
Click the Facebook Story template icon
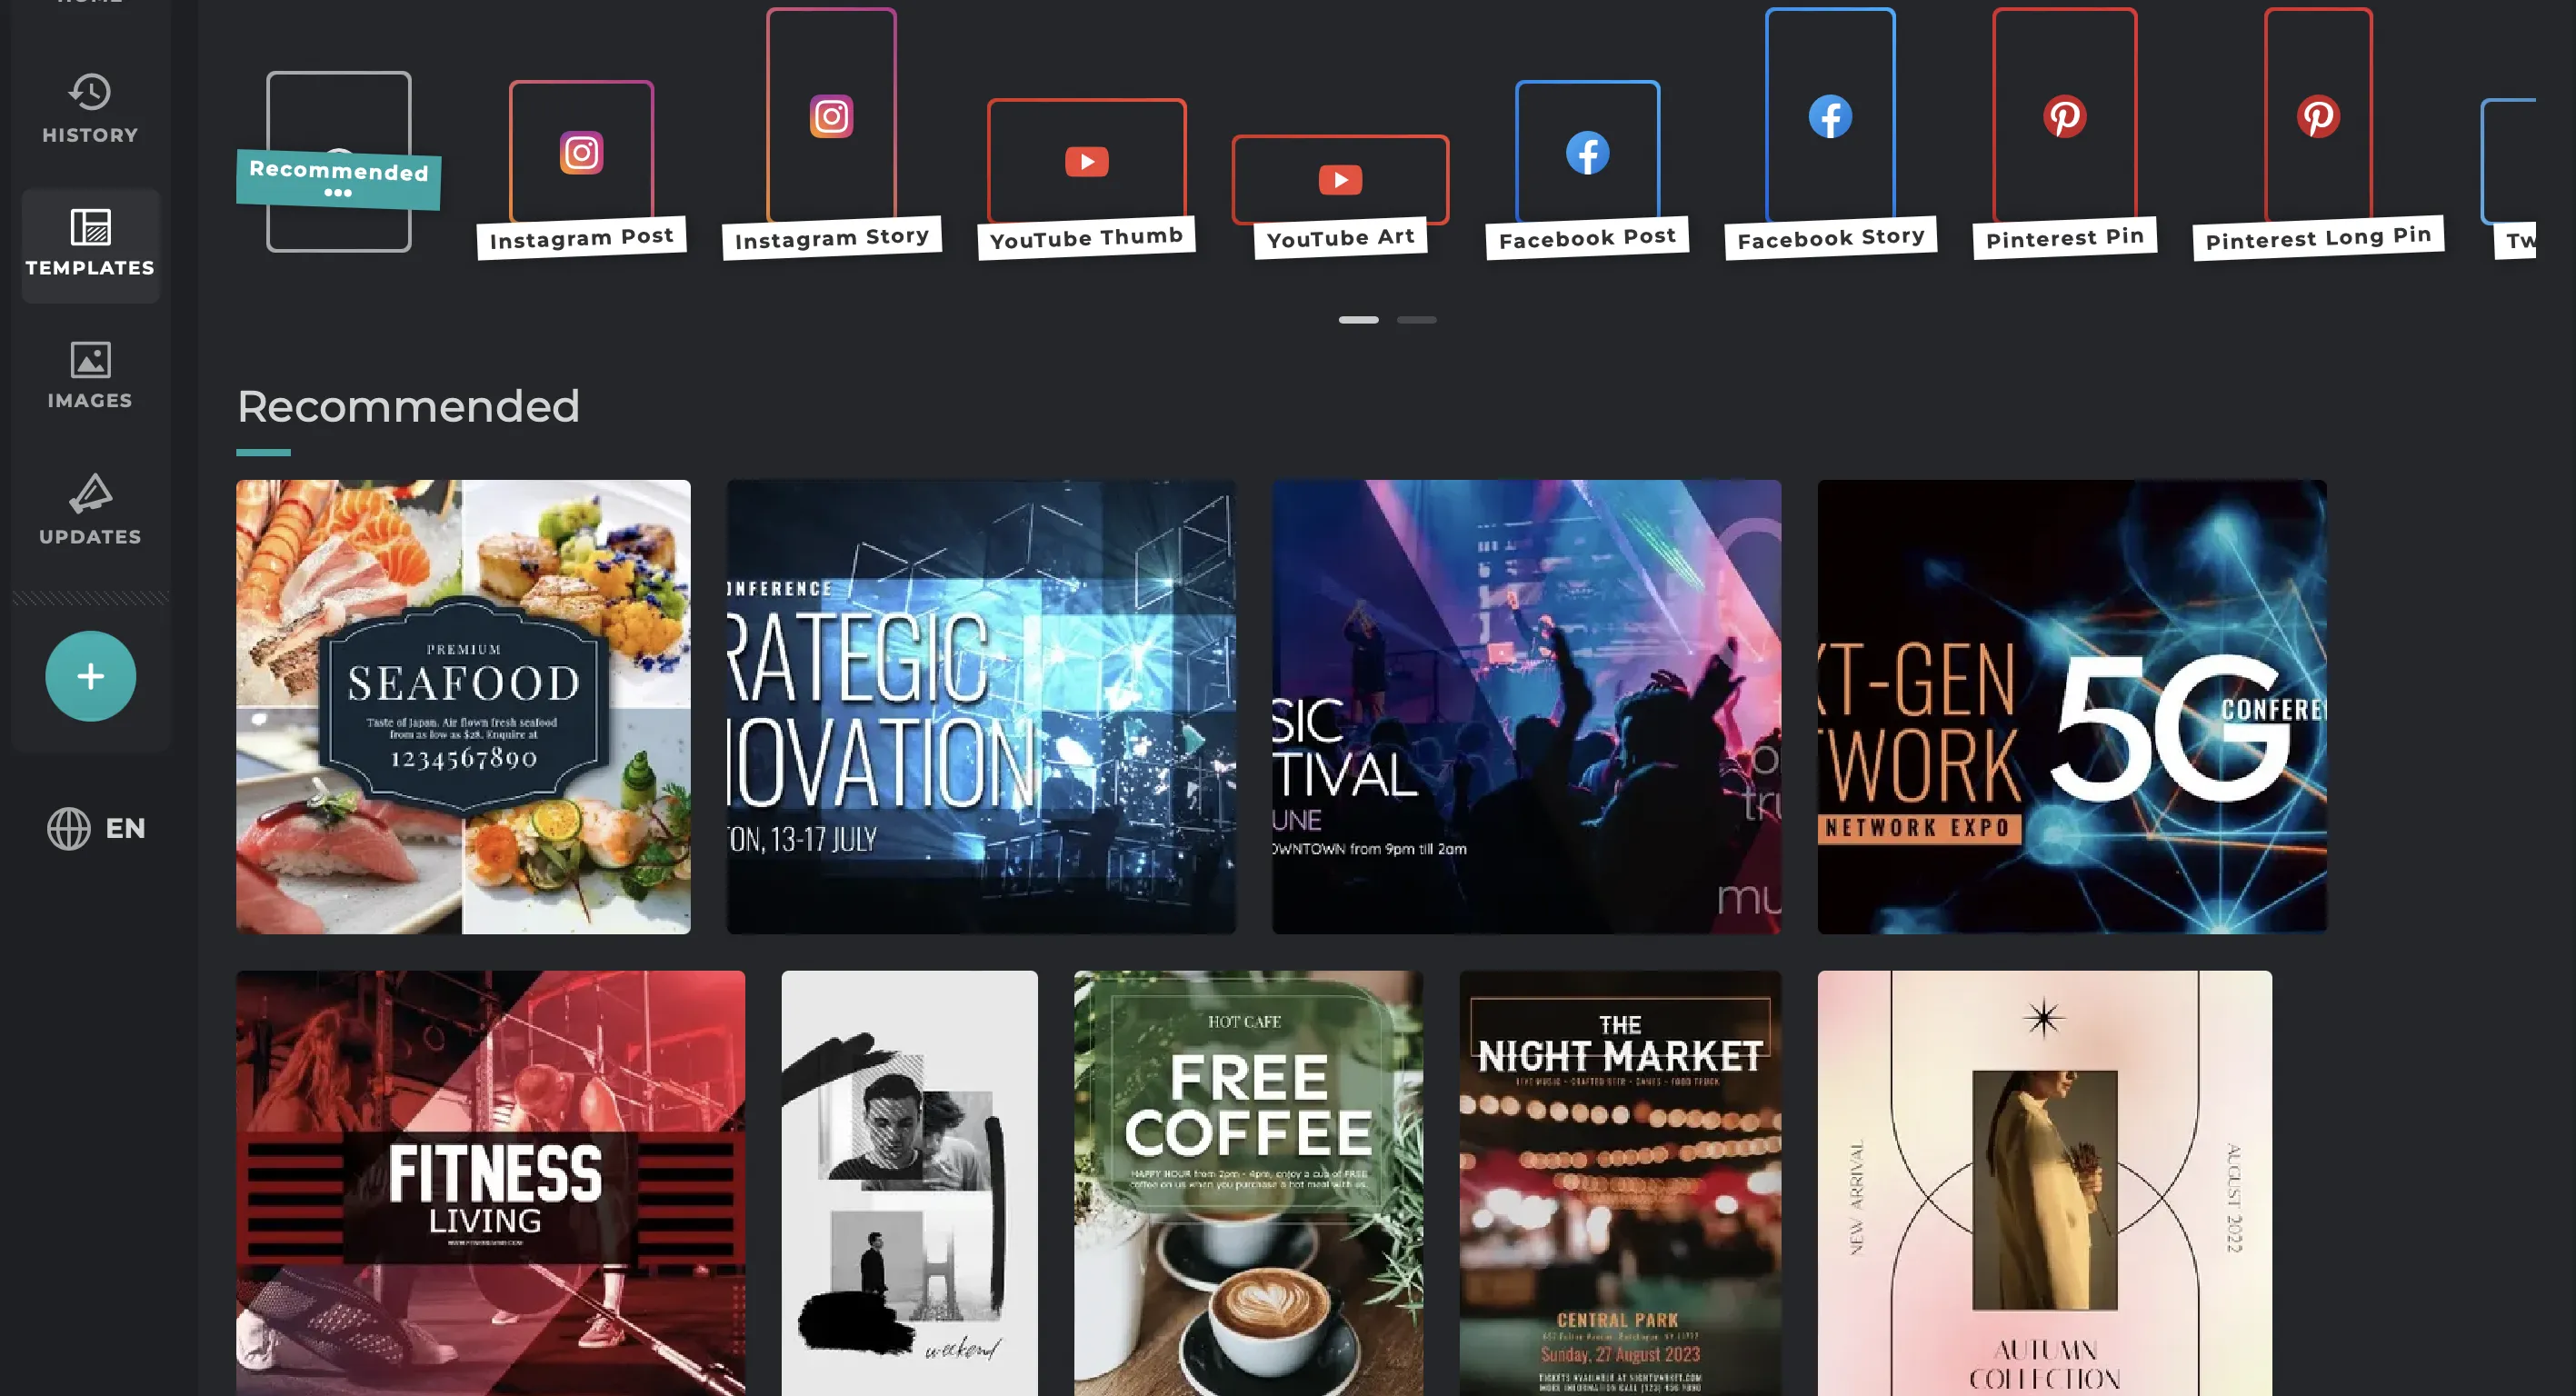coord(1830,115)
